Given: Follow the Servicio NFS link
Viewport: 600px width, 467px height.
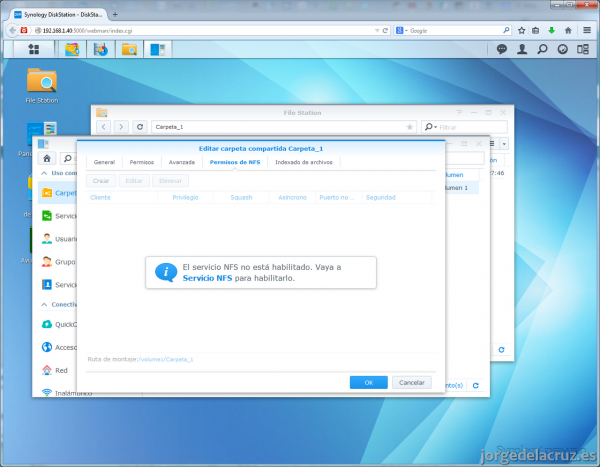Looking at the screenshot, I should 207,278.
